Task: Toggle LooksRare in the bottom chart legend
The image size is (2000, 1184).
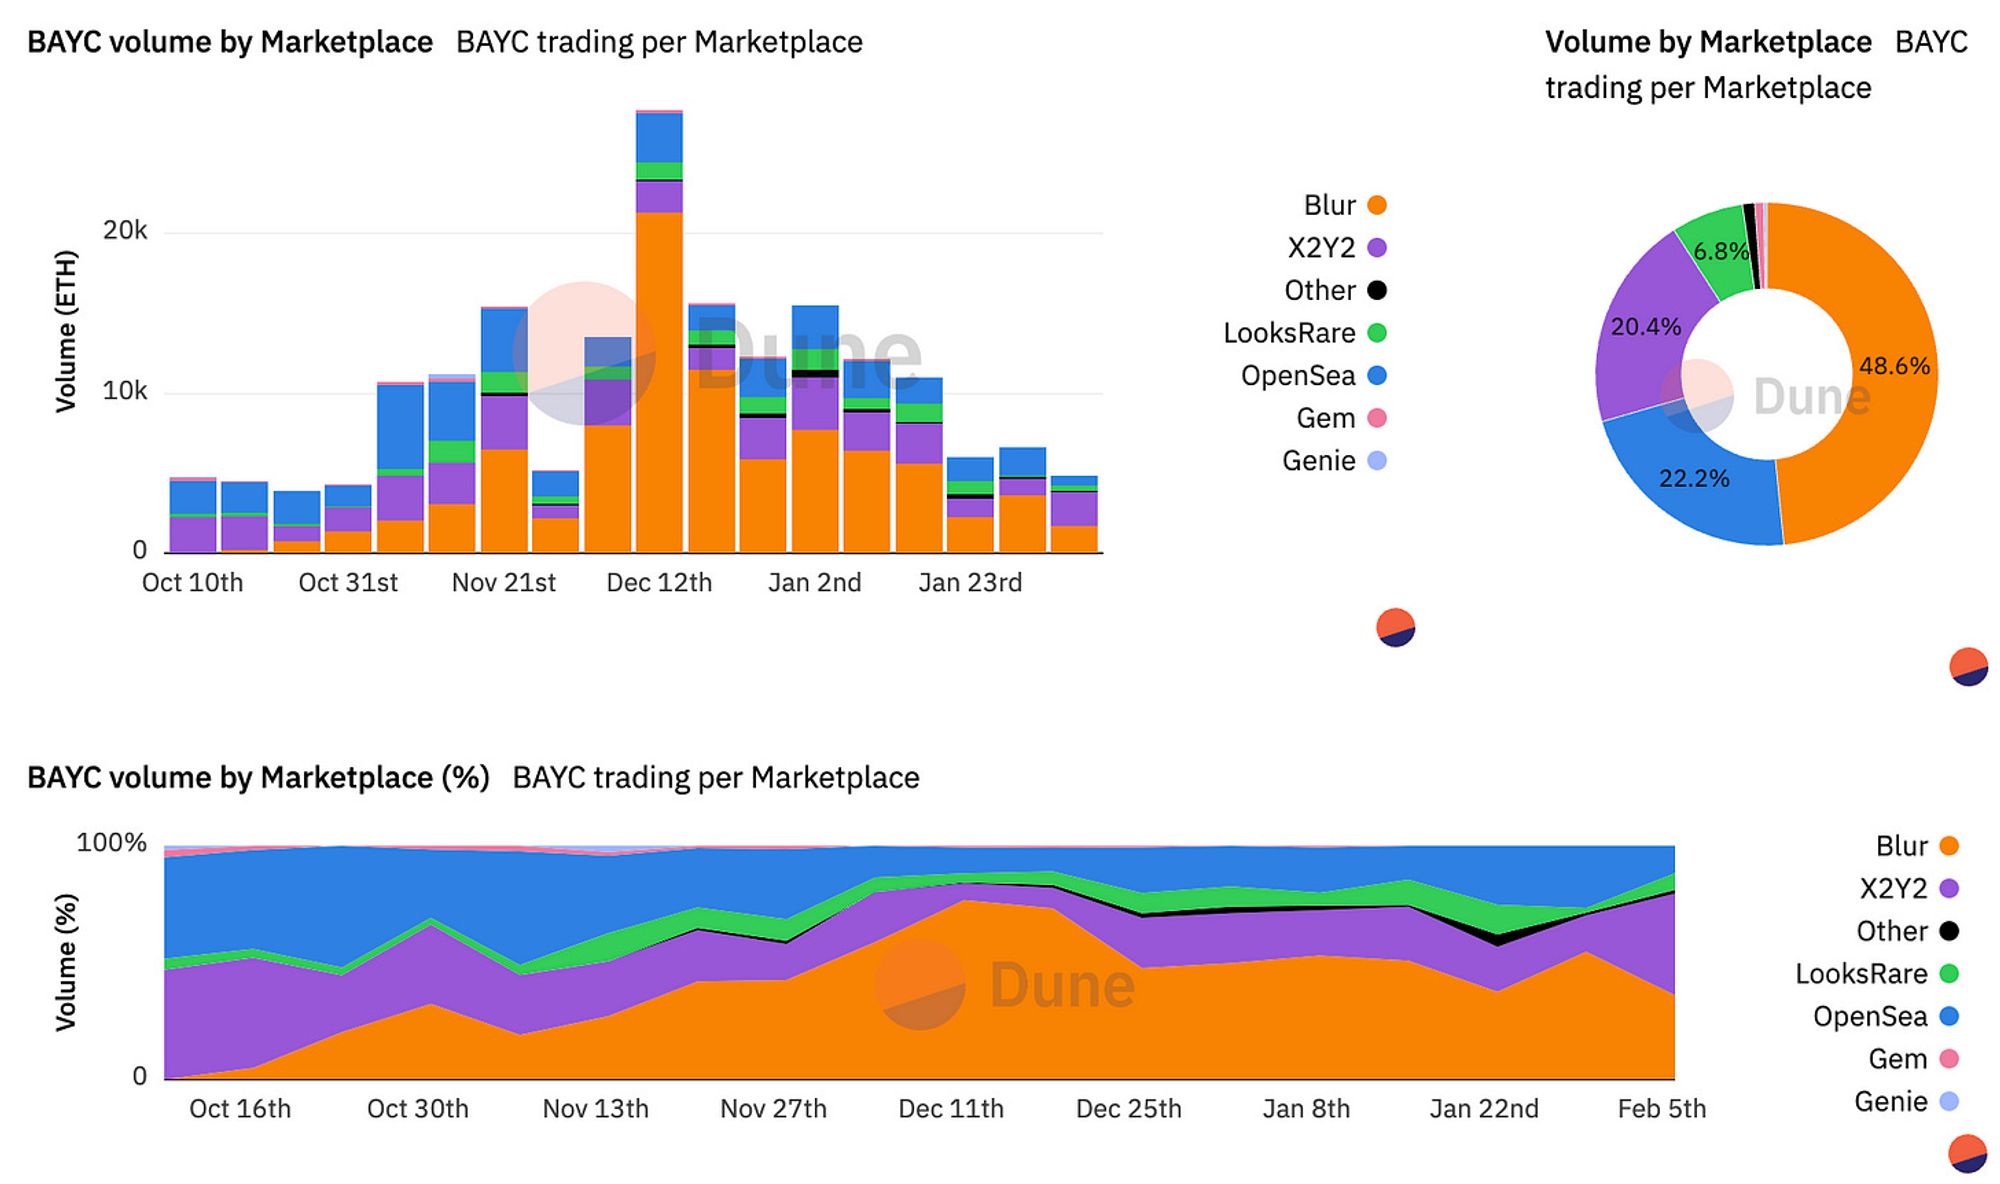Action: pyautogui.click(x=1877, y=974)
